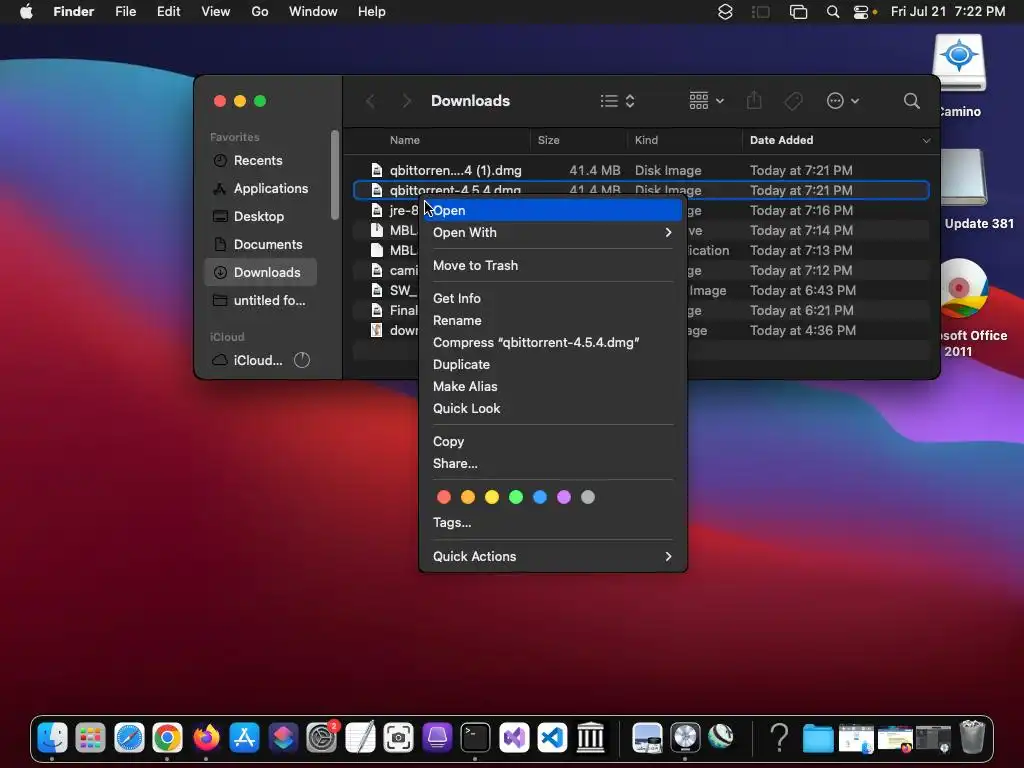
Task: Apply the red tag color
Action: (x=444, y=497)
